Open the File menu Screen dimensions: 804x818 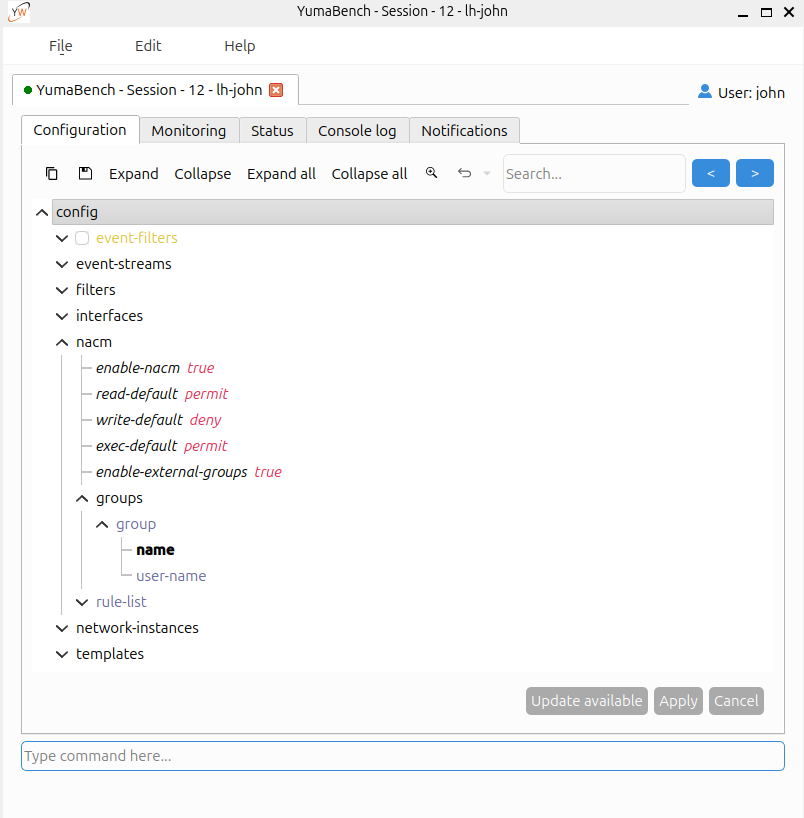click(61, 46)
